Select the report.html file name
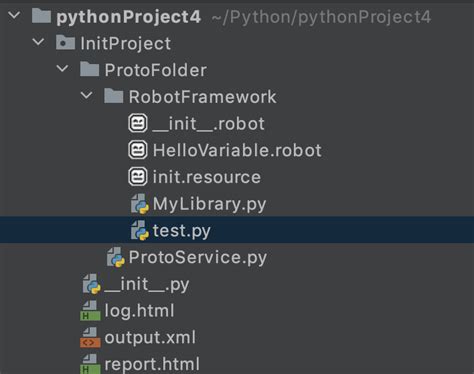 point(152,364)
